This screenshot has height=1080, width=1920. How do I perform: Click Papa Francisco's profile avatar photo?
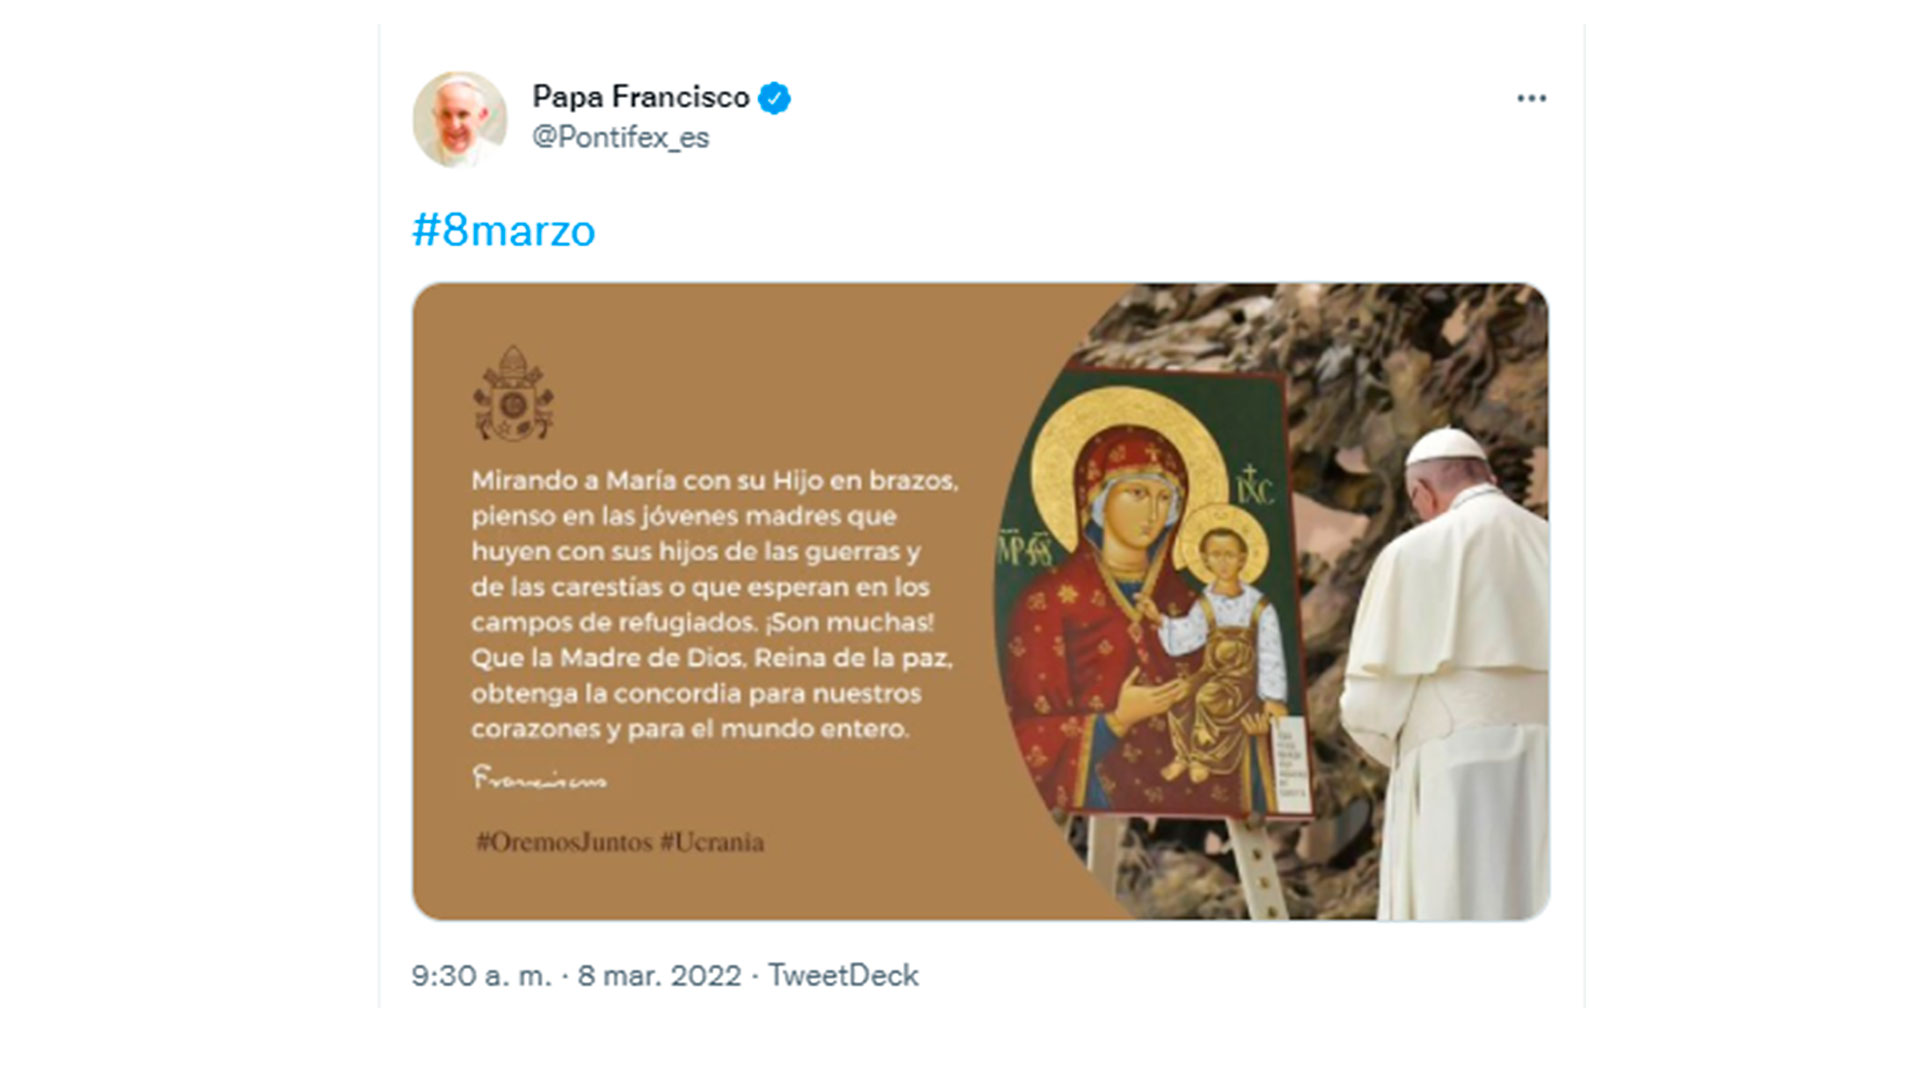coord(460,119)
